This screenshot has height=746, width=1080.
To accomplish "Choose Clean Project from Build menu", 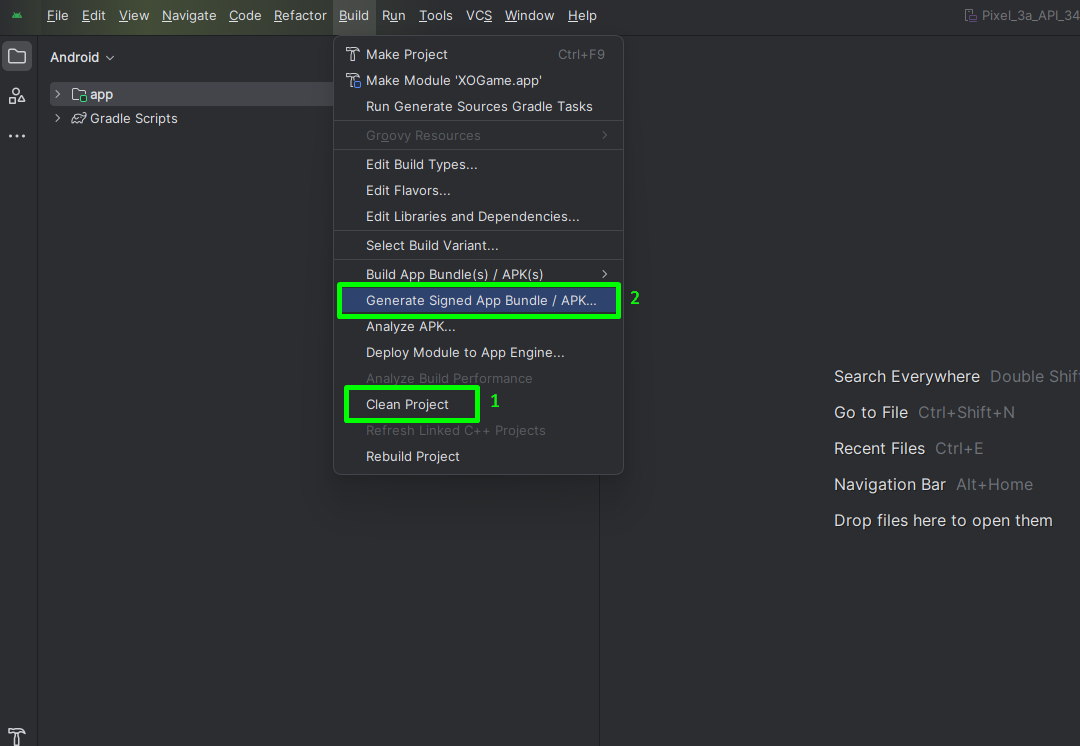I will pos(408,404).
